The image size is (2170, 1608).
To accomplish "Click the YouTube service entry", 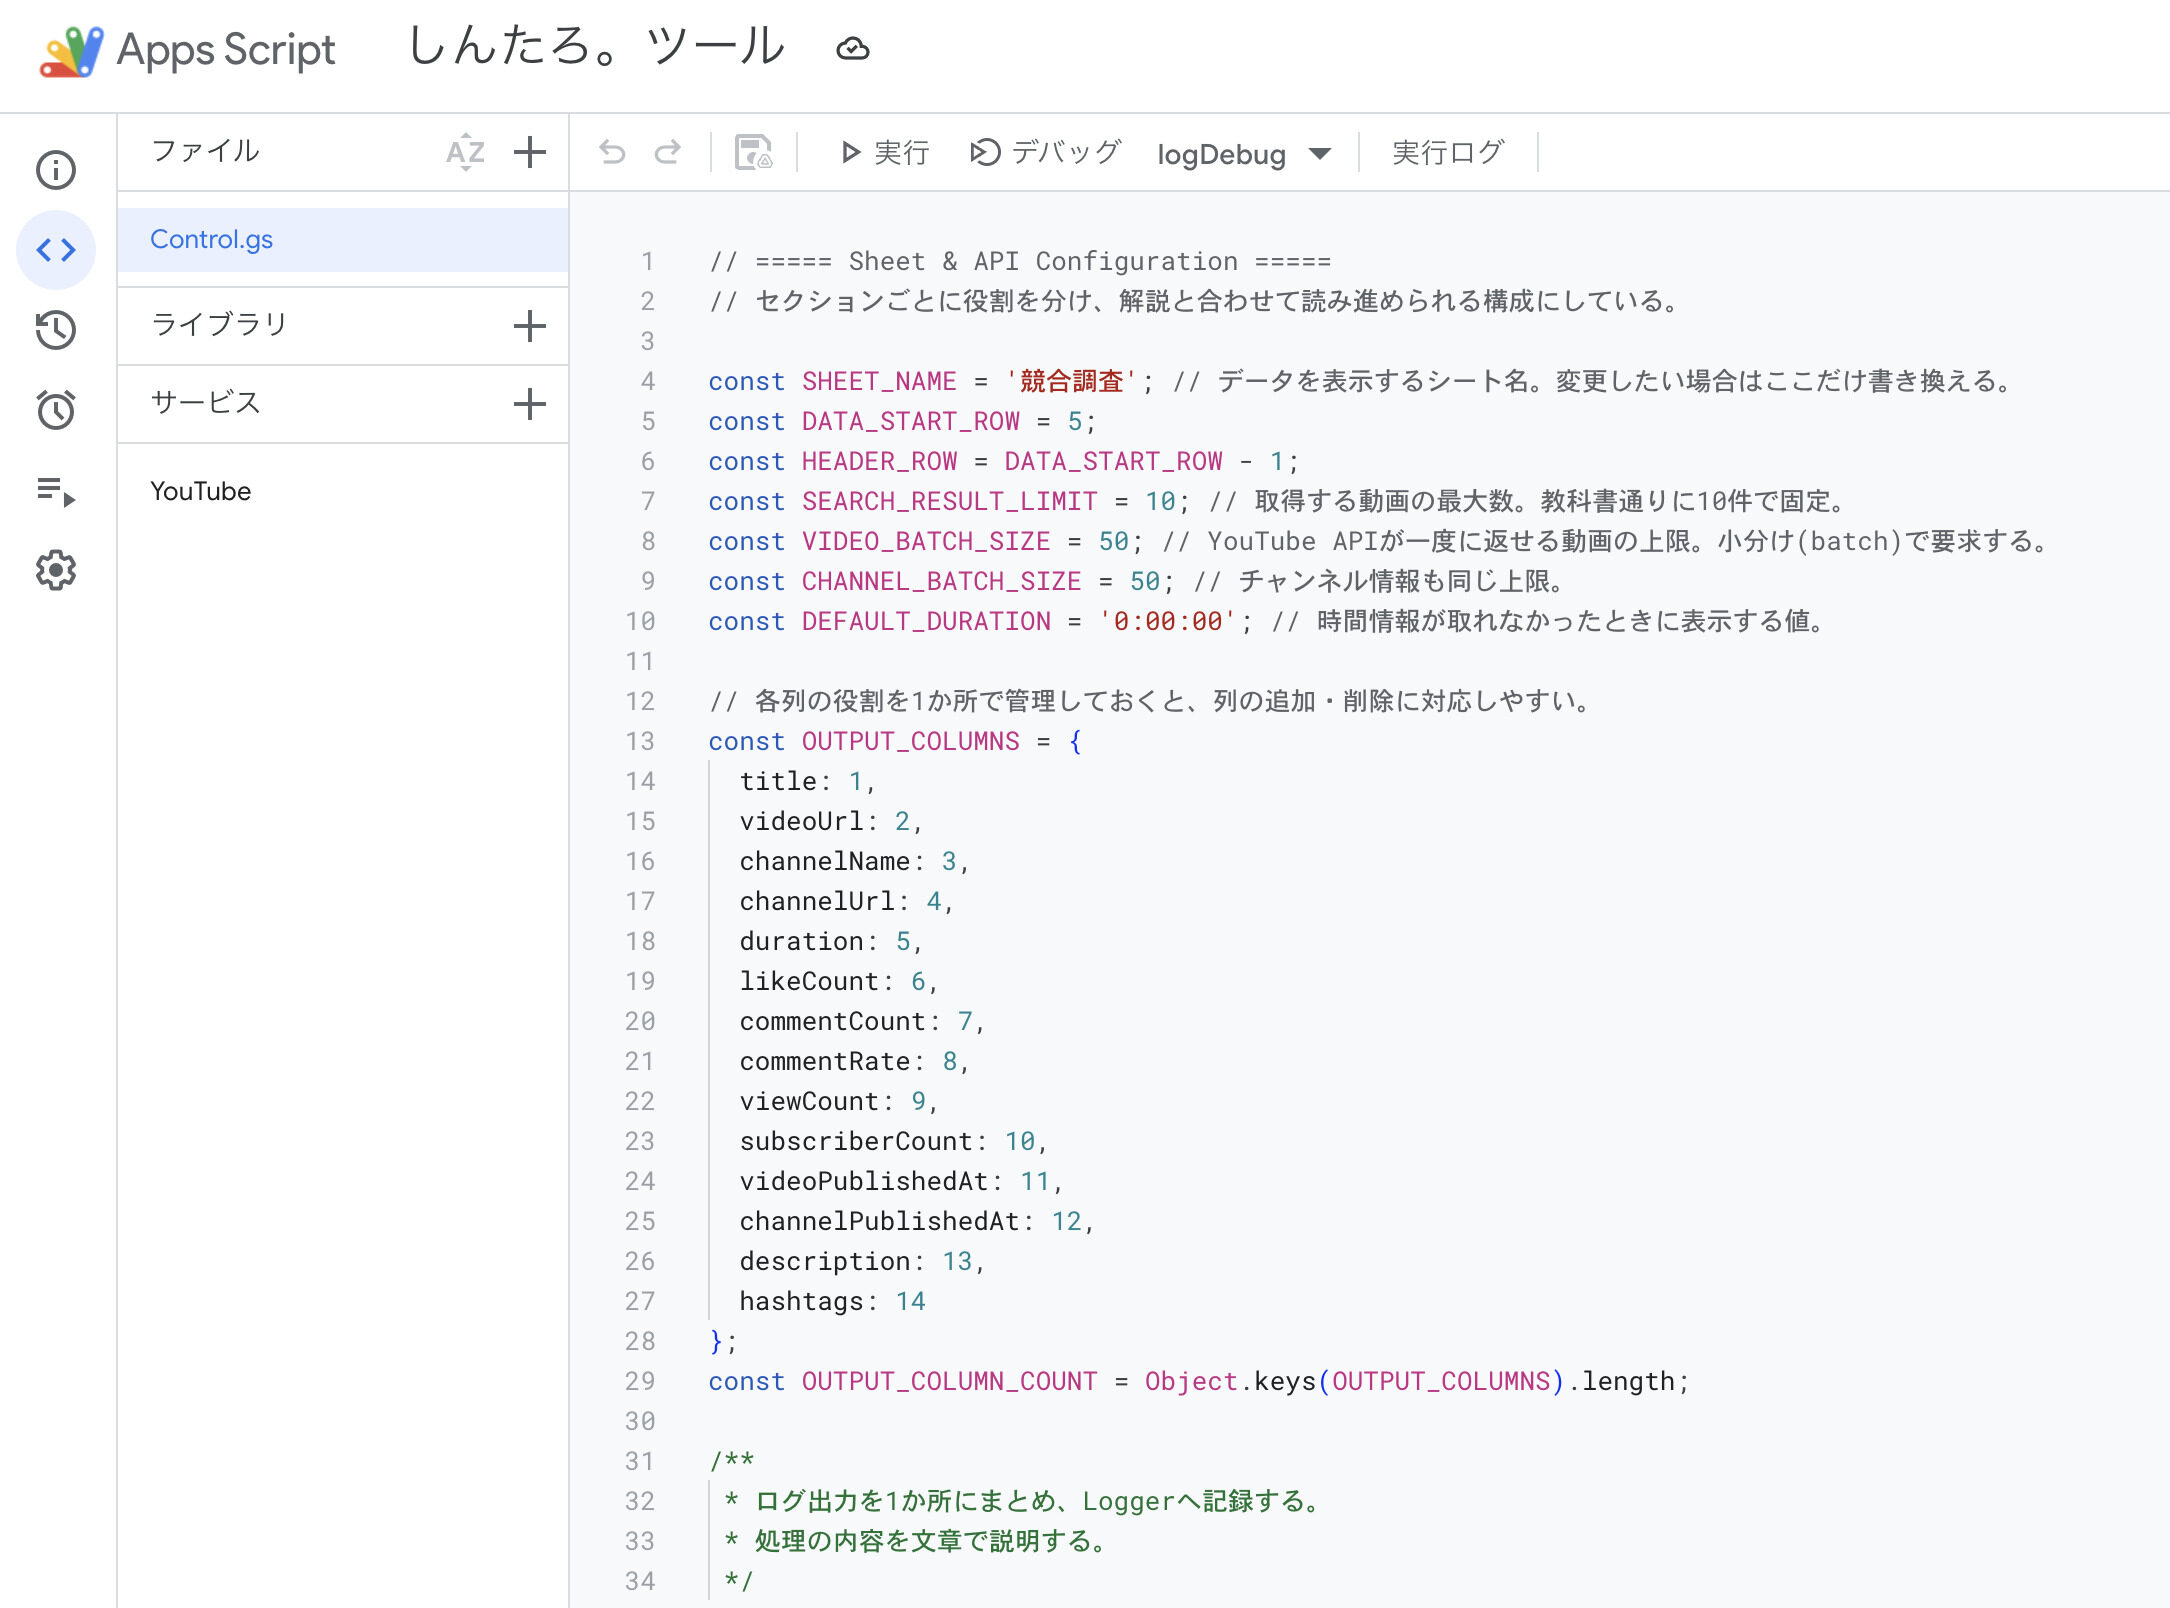I will click(201, 491).
